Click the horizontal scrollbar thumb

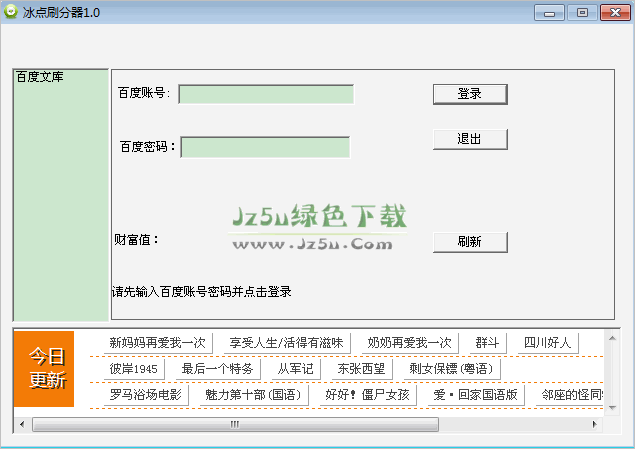click(235, 424)
